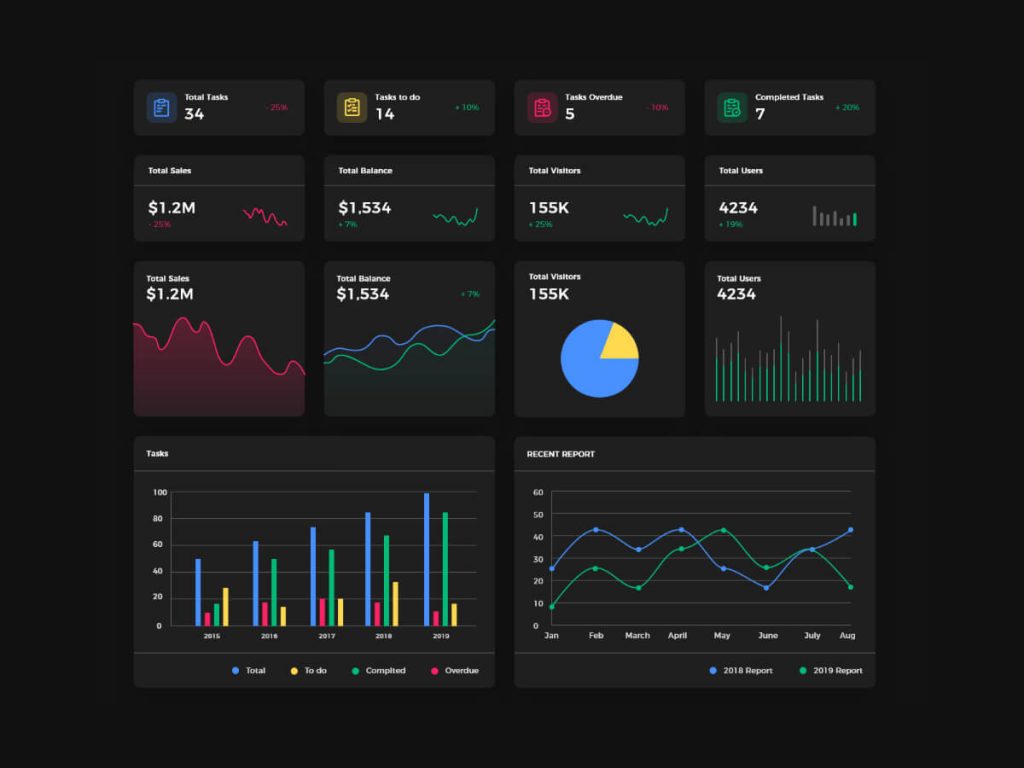Click the Total Sales $1.2M card

coord(219,337)
